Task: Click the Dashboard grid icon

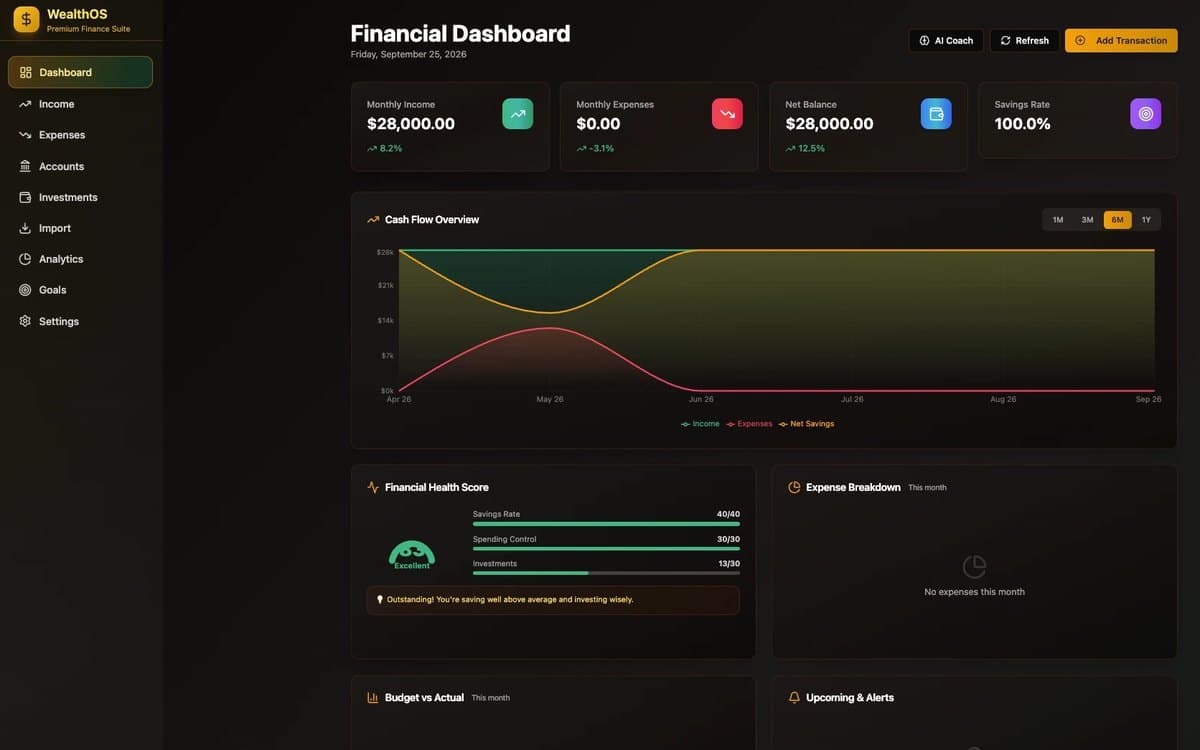Action: tap(26, 72)
